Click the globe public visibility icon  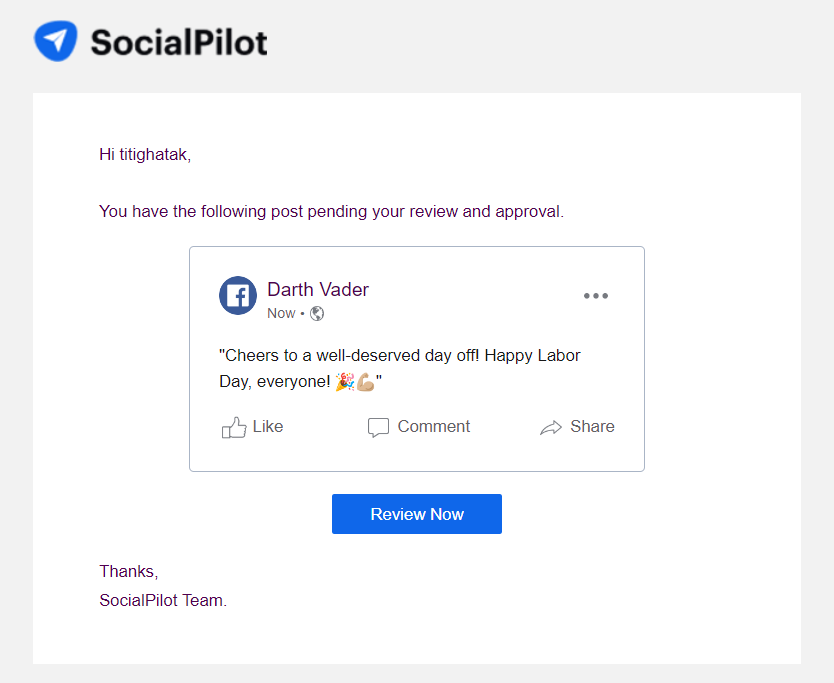click(x=317, y=314)
